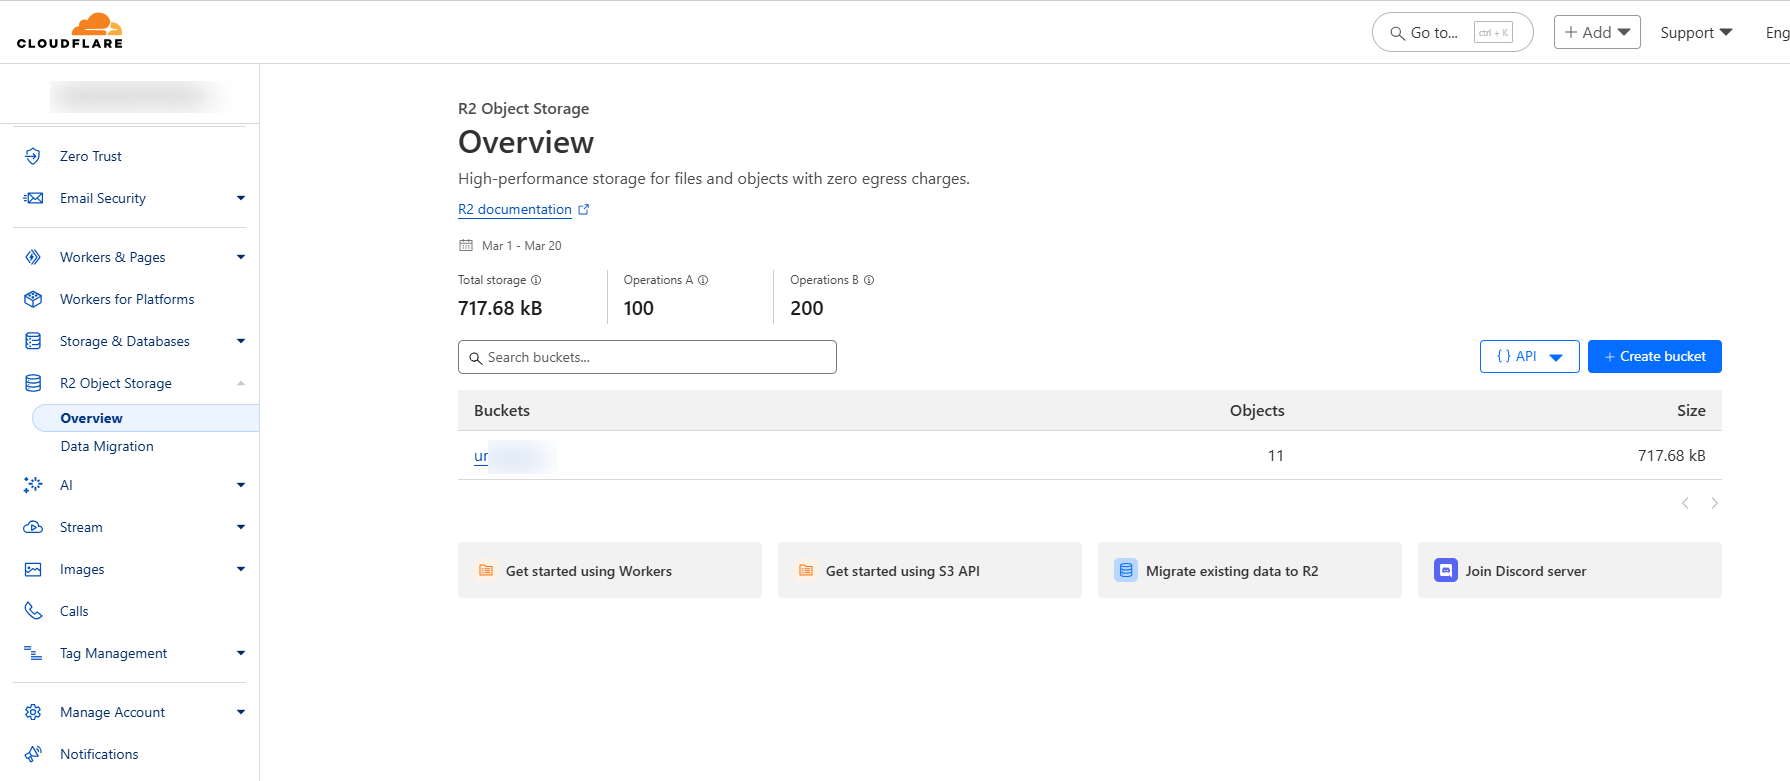Screen dimensions: 1790x781
Task: Click the Search buckets input field
Action: (x=647, y=357)
